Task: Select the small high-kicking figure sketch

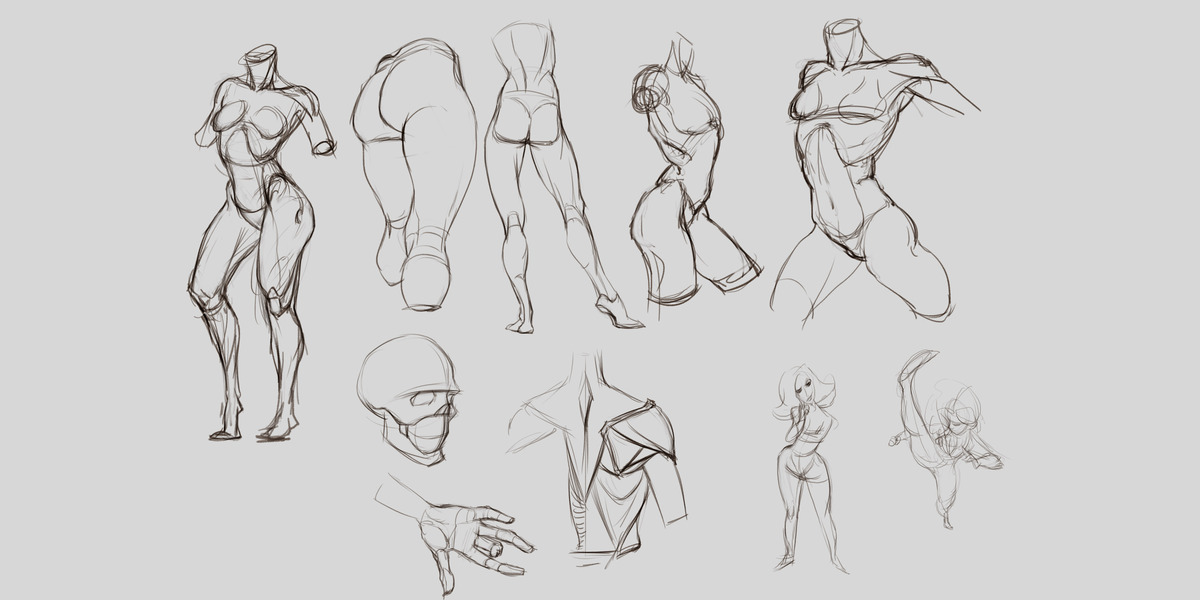Action: (x=944, y=437)
